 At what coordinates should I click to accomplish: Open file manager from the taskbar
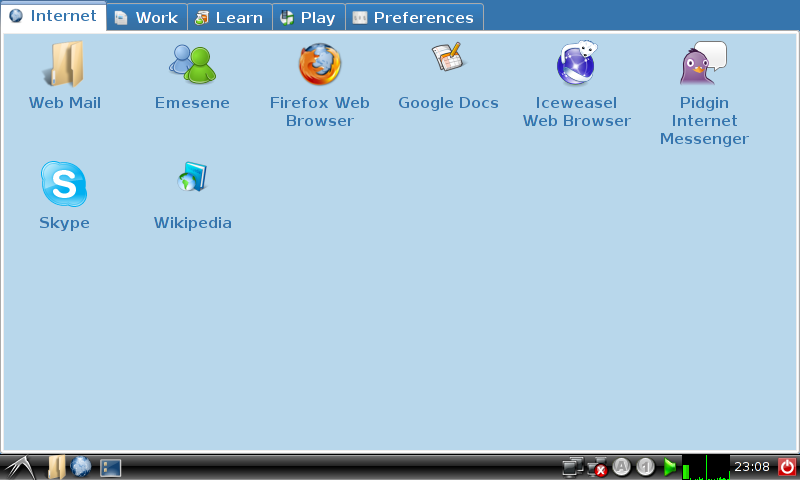[56, 467]
